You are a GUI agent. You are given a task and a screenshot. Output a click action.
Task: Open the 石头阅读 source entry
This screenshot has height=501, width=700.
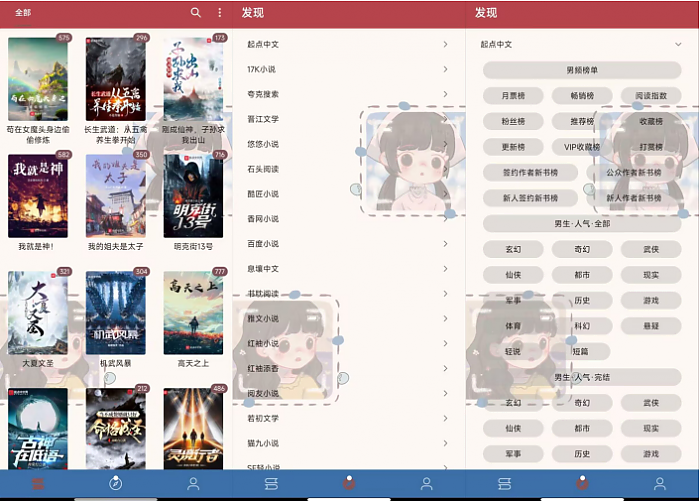tap(264, 169)
